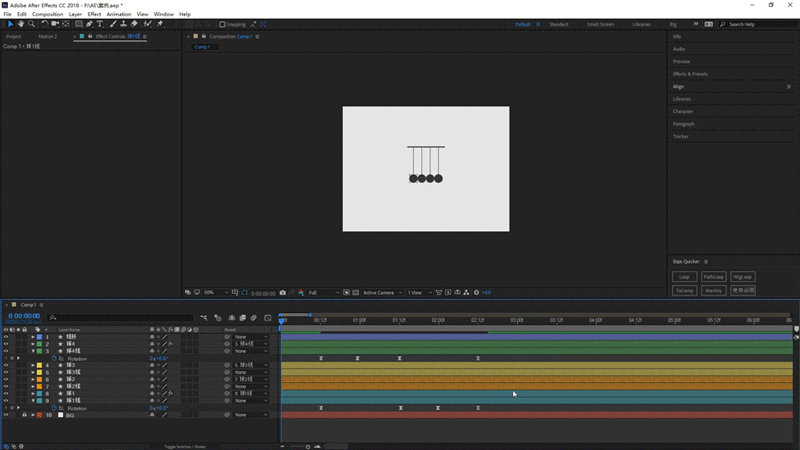Switch to the Project panel tab
The image size is (800, 450).
[14, 36]
